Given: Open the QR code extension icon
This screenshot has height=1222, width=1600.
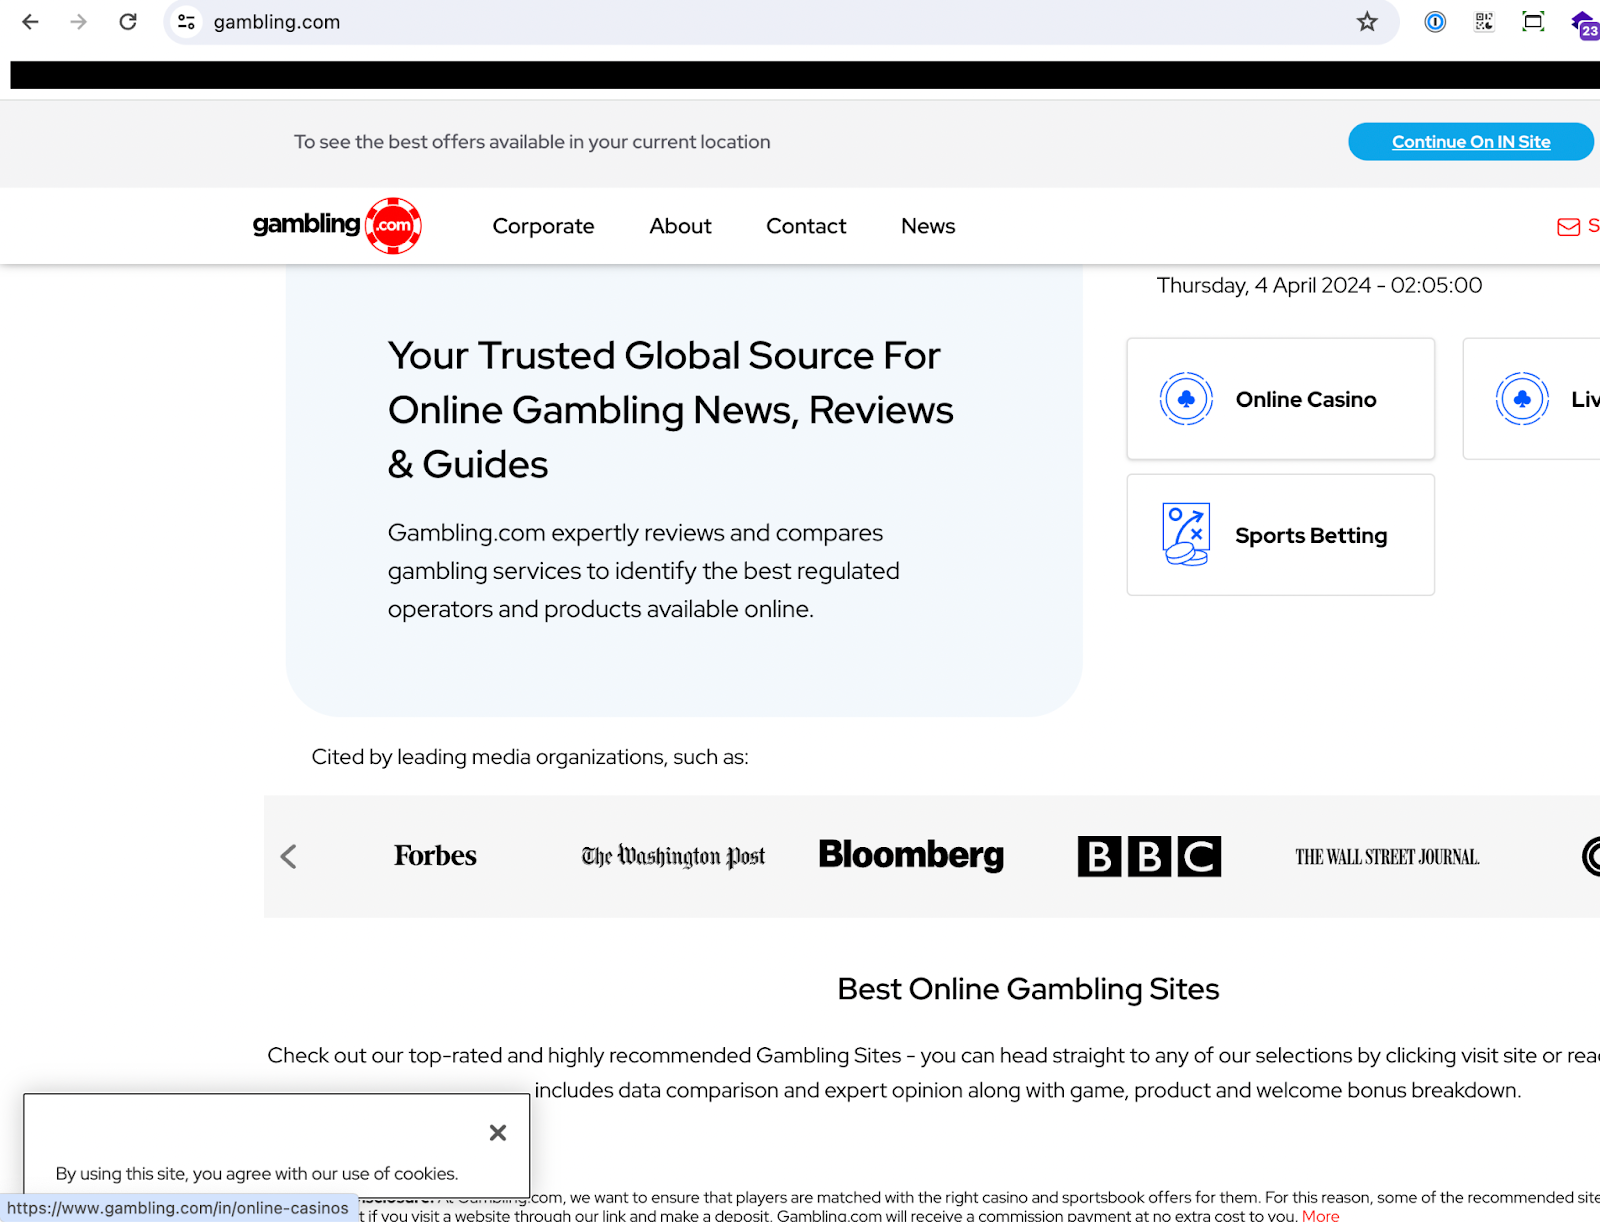Looking at the screenshot, I should pos(1484,22).
